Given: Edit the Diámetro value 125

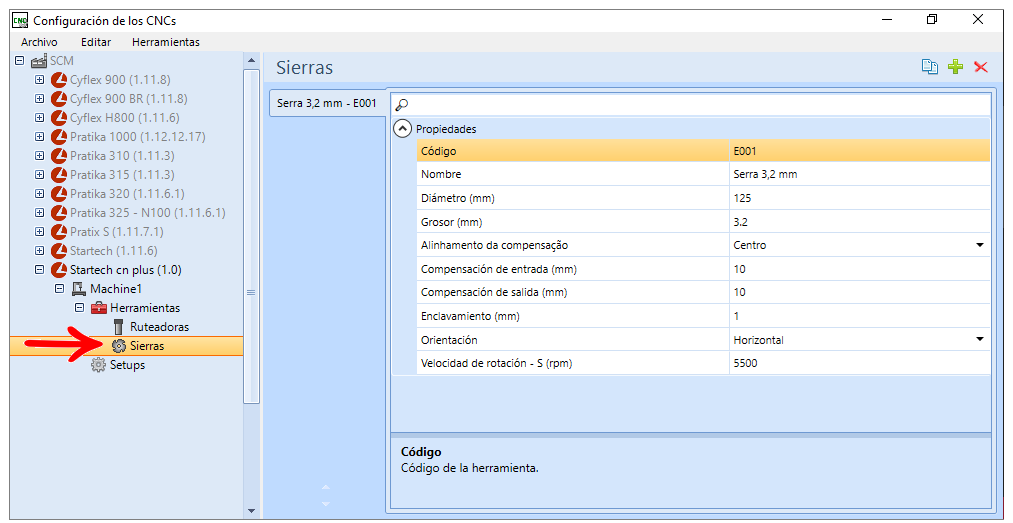Looking at the screenshot, I should point(859,198).
